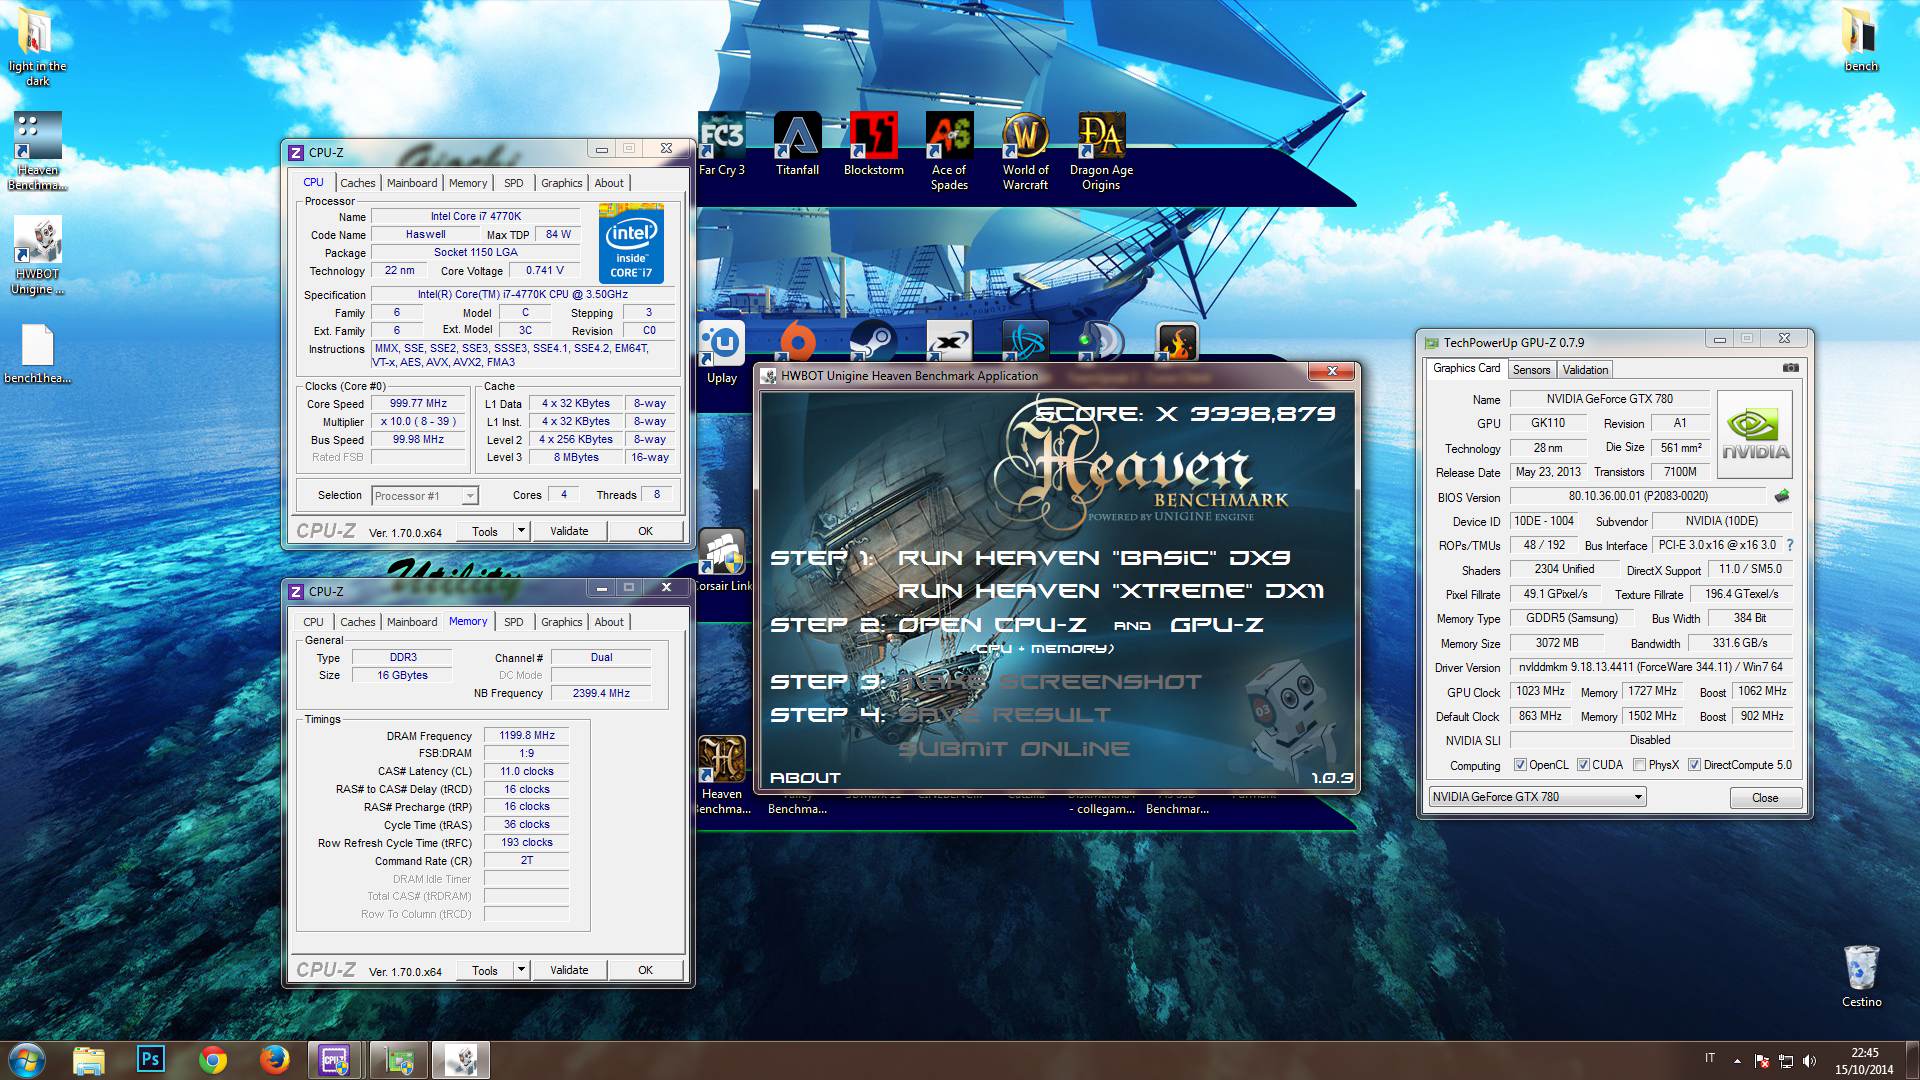Click OK in the CPU-Z Memory window
This screenshot has width=1920, height=1080.
[645, 970]
